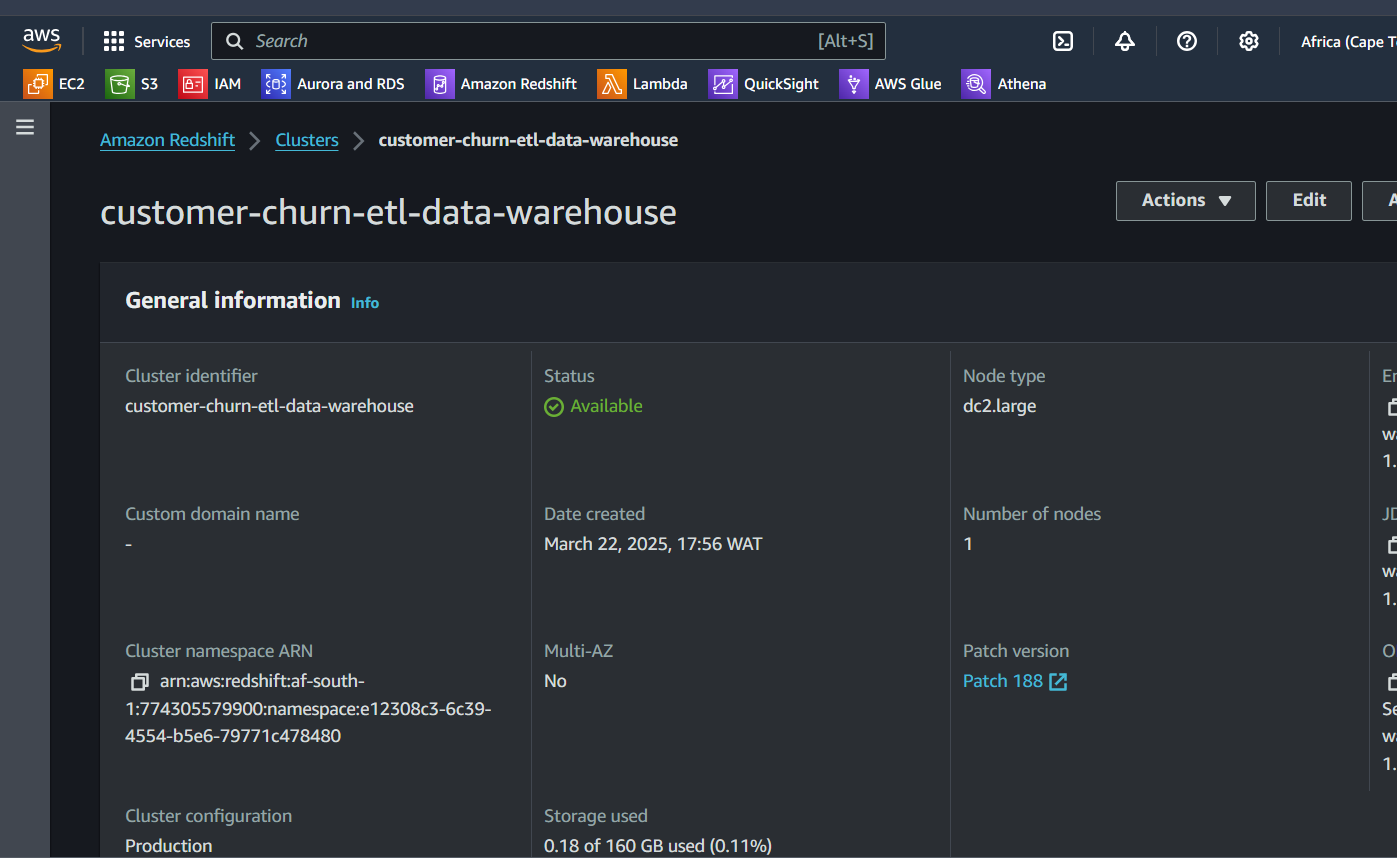This screenshot has height=858, width=1397.
Task: Go to the Amazon Redshift breadcrumb link
Action: [x=167, y=140]
